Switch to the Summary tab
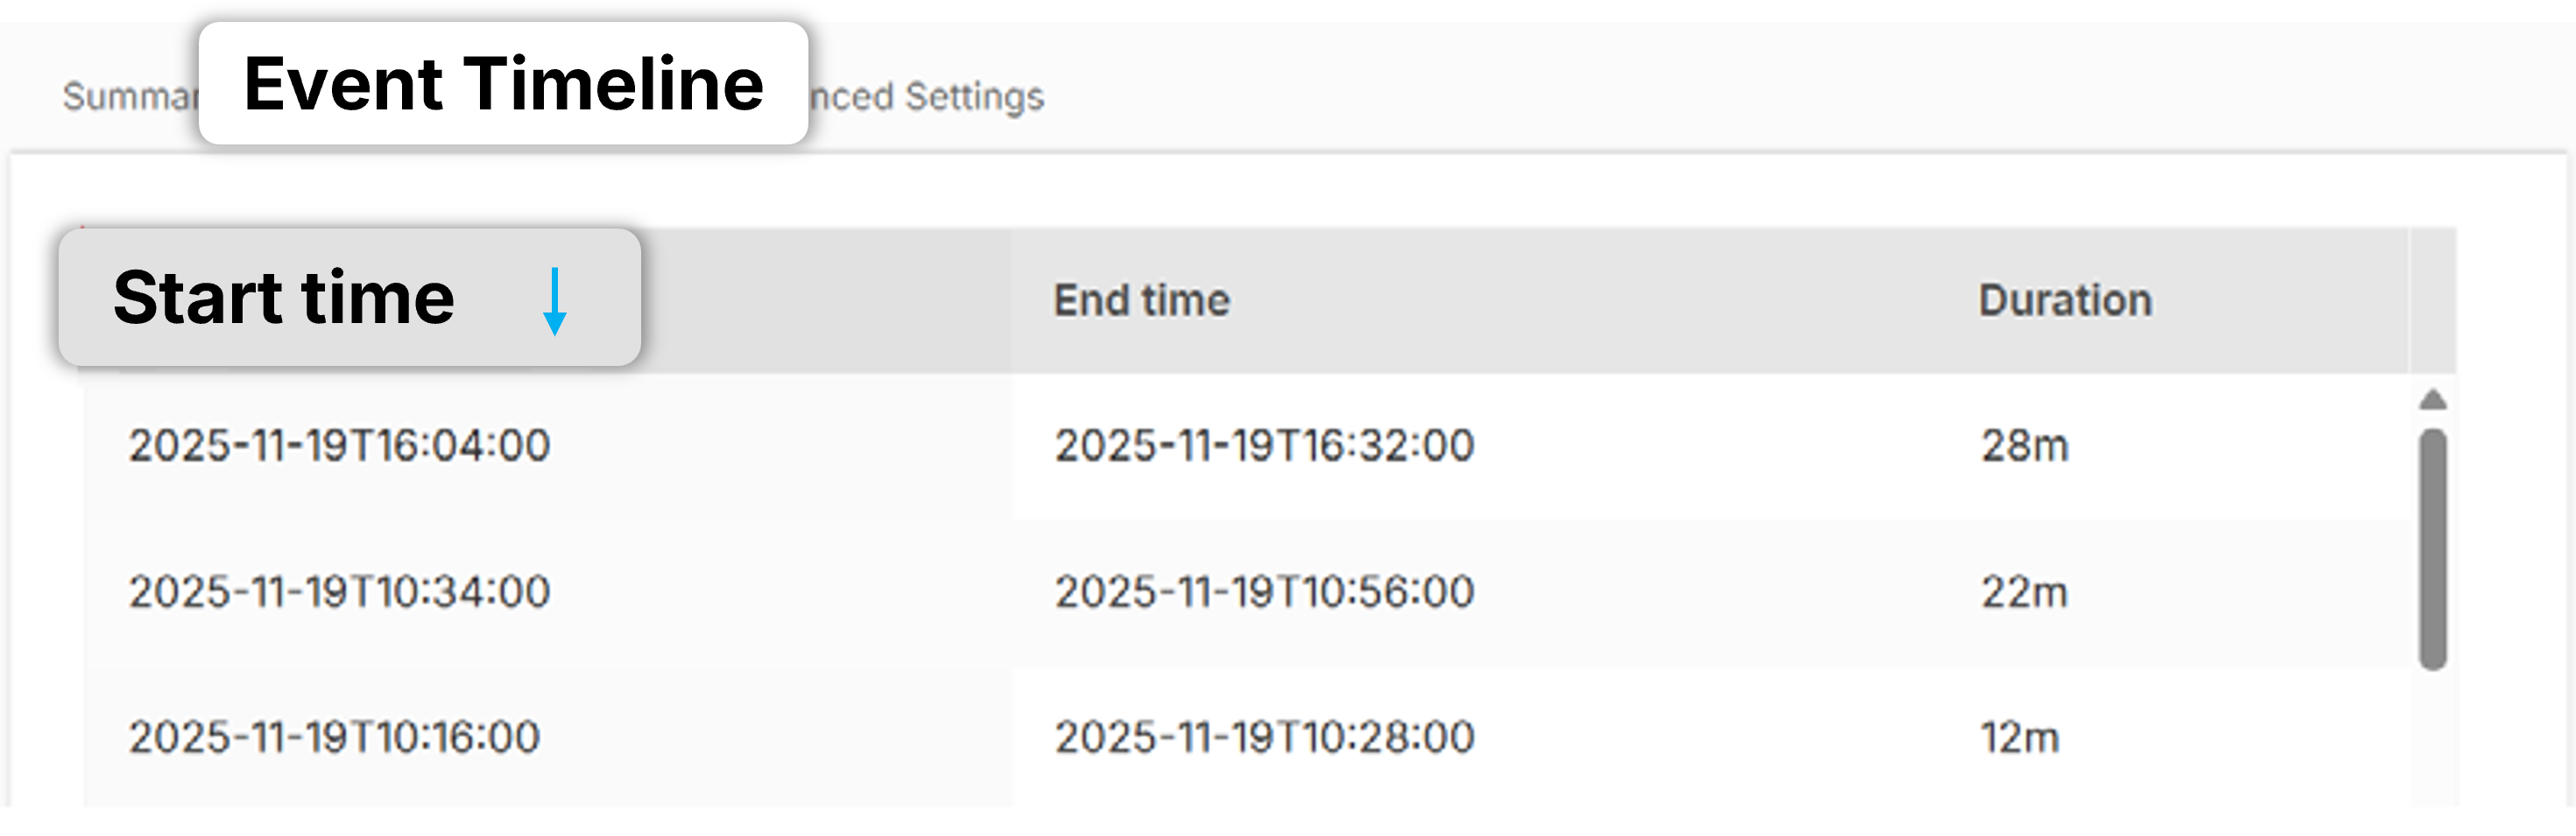2576x836 pixels. point(130,97)
